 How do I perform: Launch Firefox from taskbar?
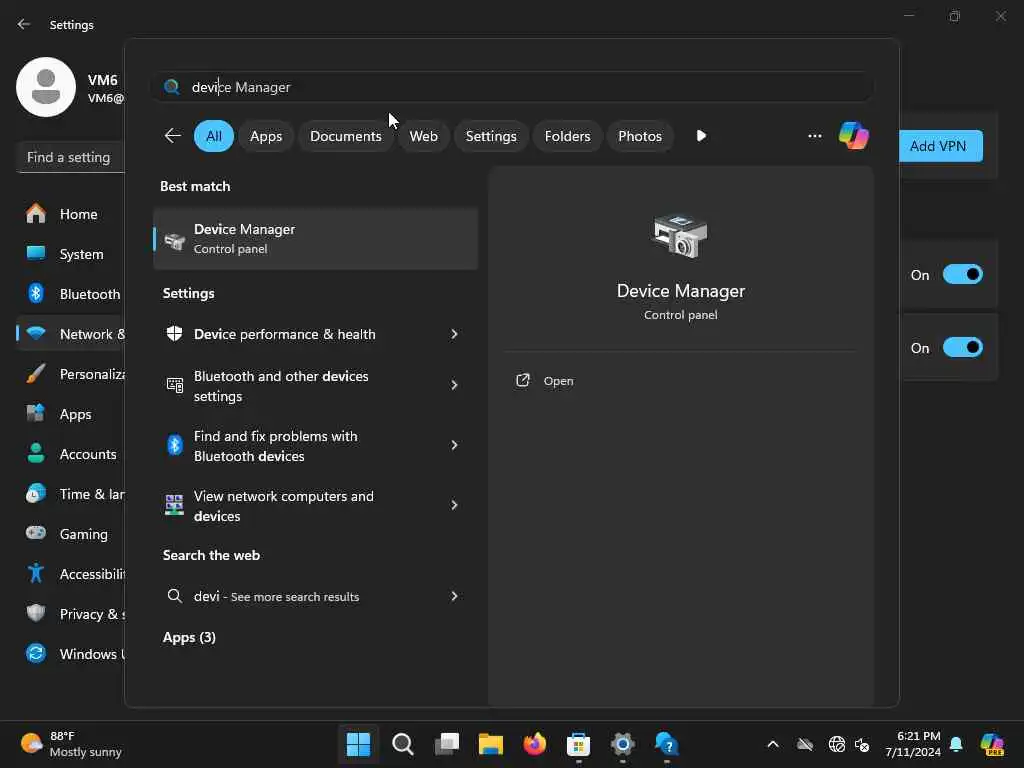535,744
